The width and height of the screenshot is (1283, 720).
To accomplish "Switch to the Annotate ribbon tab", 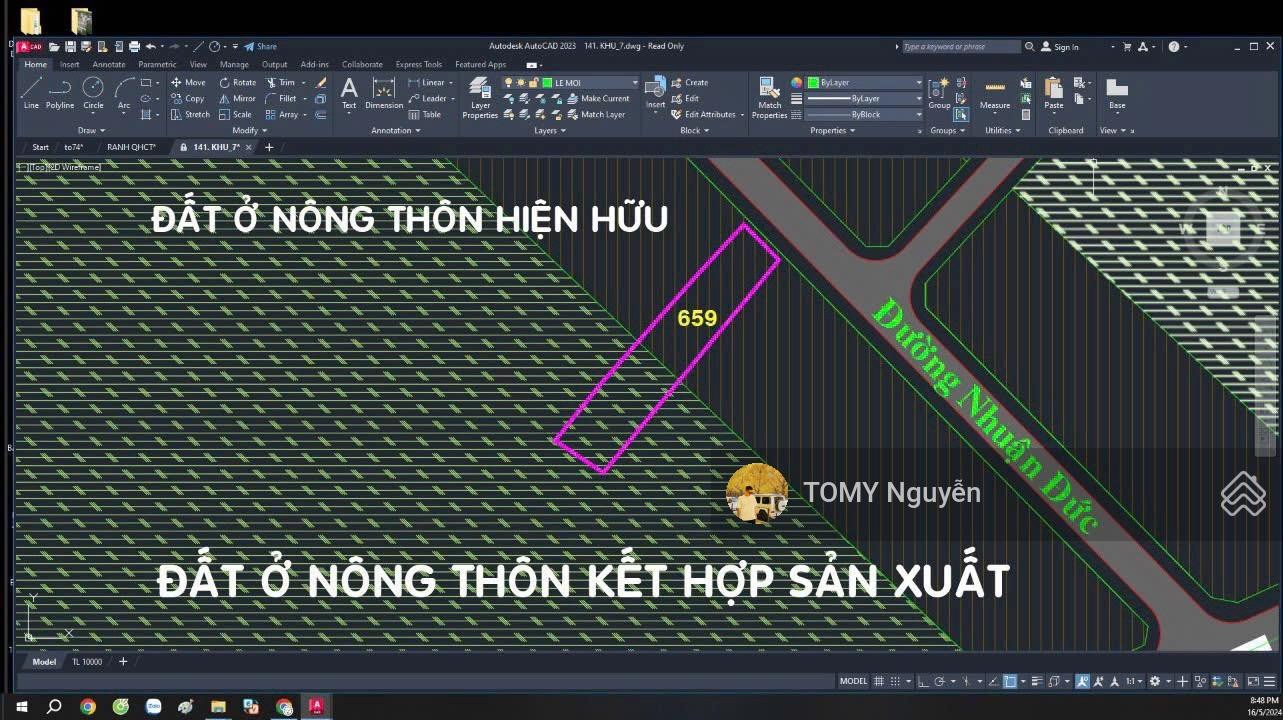I will [x=109, y=65].
